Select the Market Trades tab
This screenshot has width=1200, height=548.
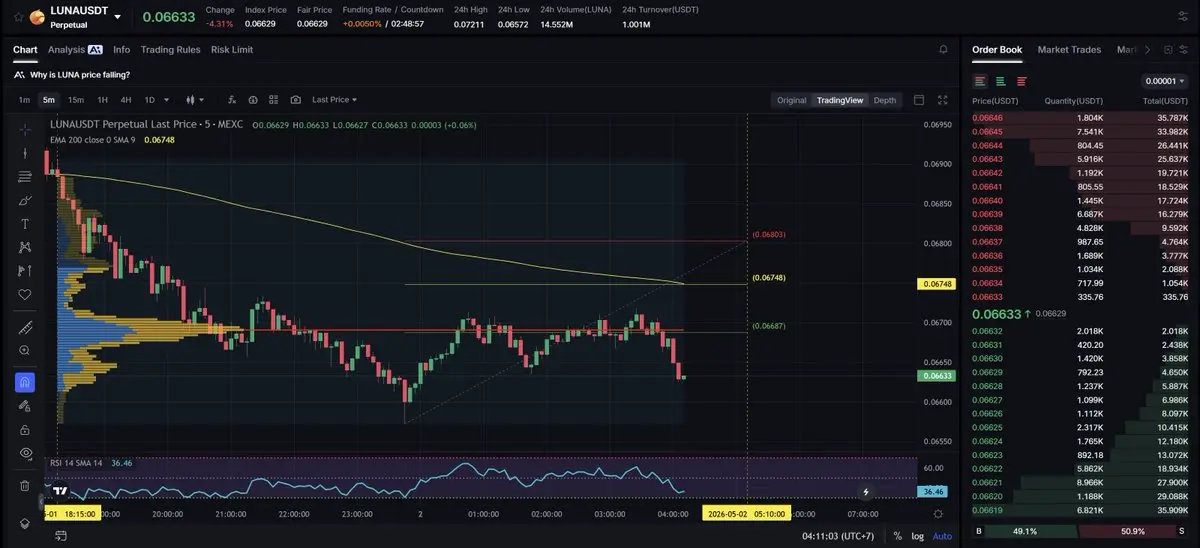[x=1069, y=49]
